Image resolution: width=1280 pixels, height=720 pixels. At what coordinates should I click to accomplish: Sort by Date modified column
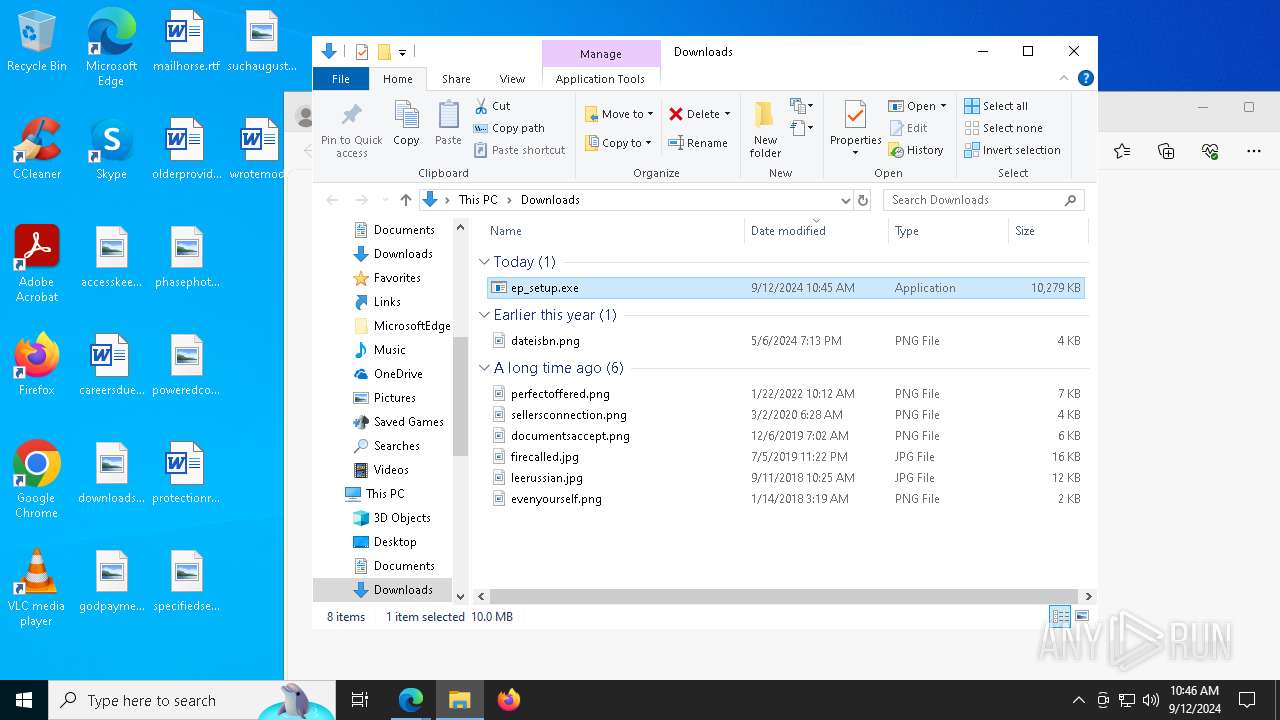coord(816,231)
